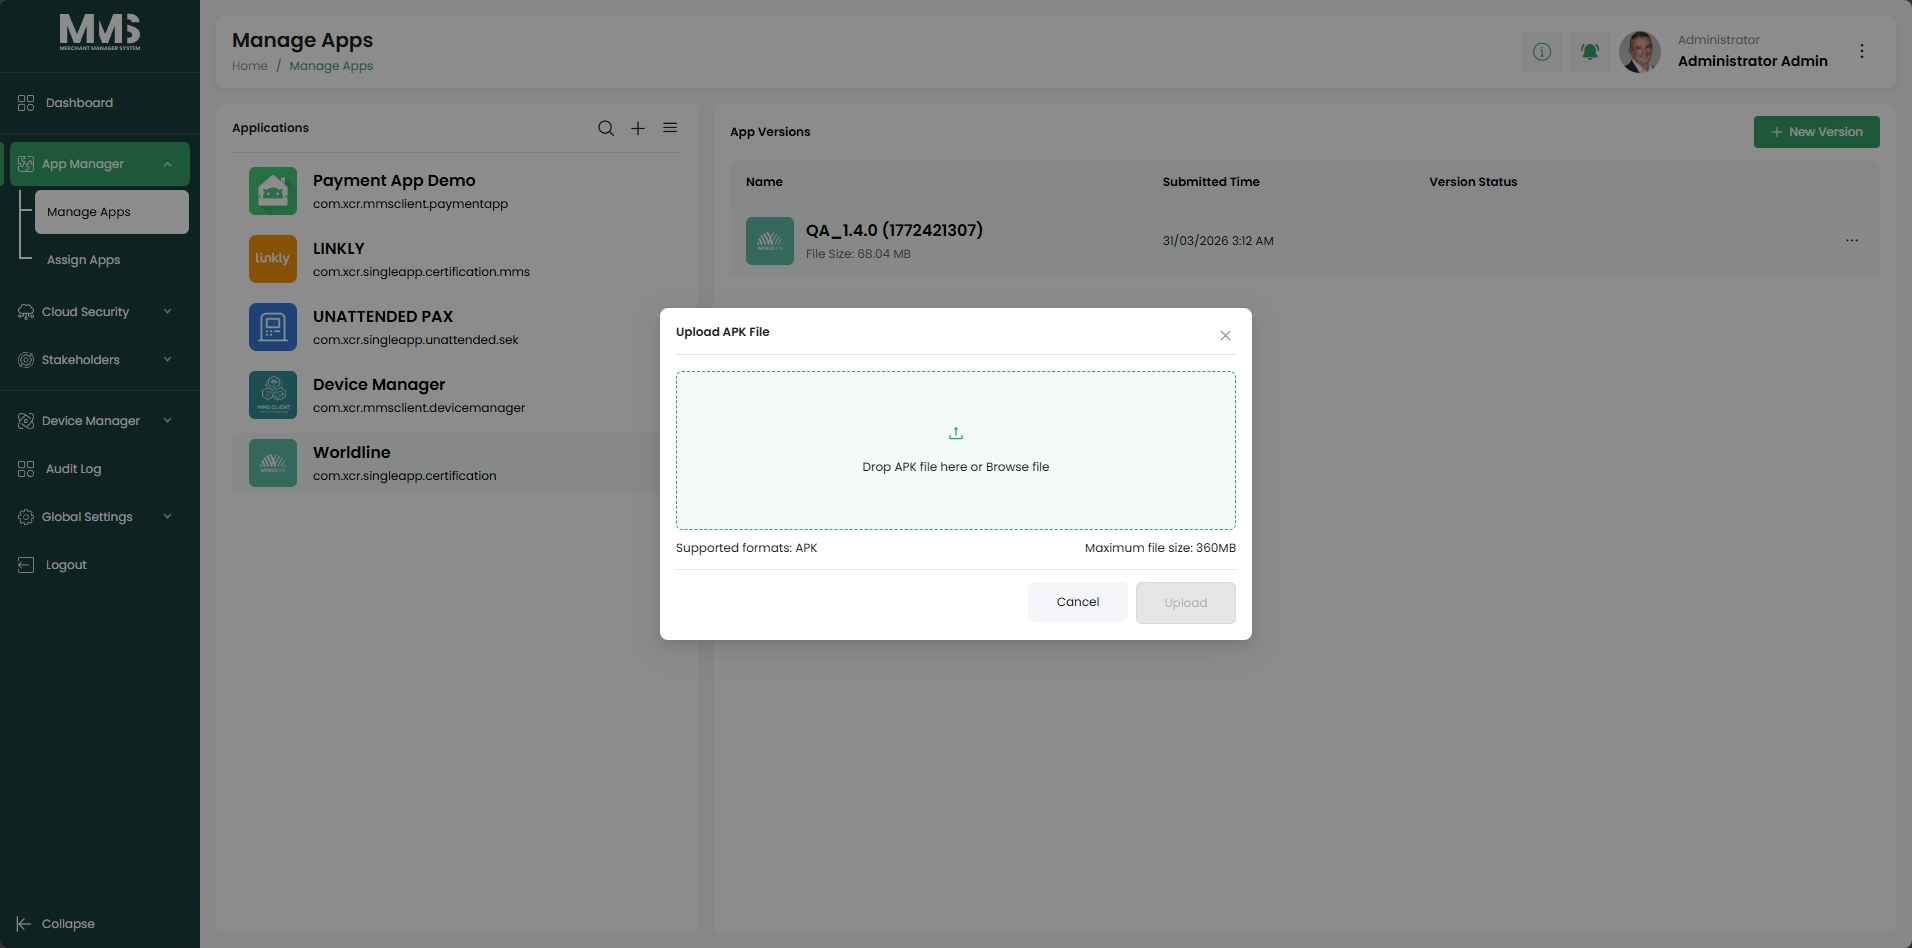Open header three-dot options menu
The height and width of the screenshot is (948, 1912).
(1862, 51)
